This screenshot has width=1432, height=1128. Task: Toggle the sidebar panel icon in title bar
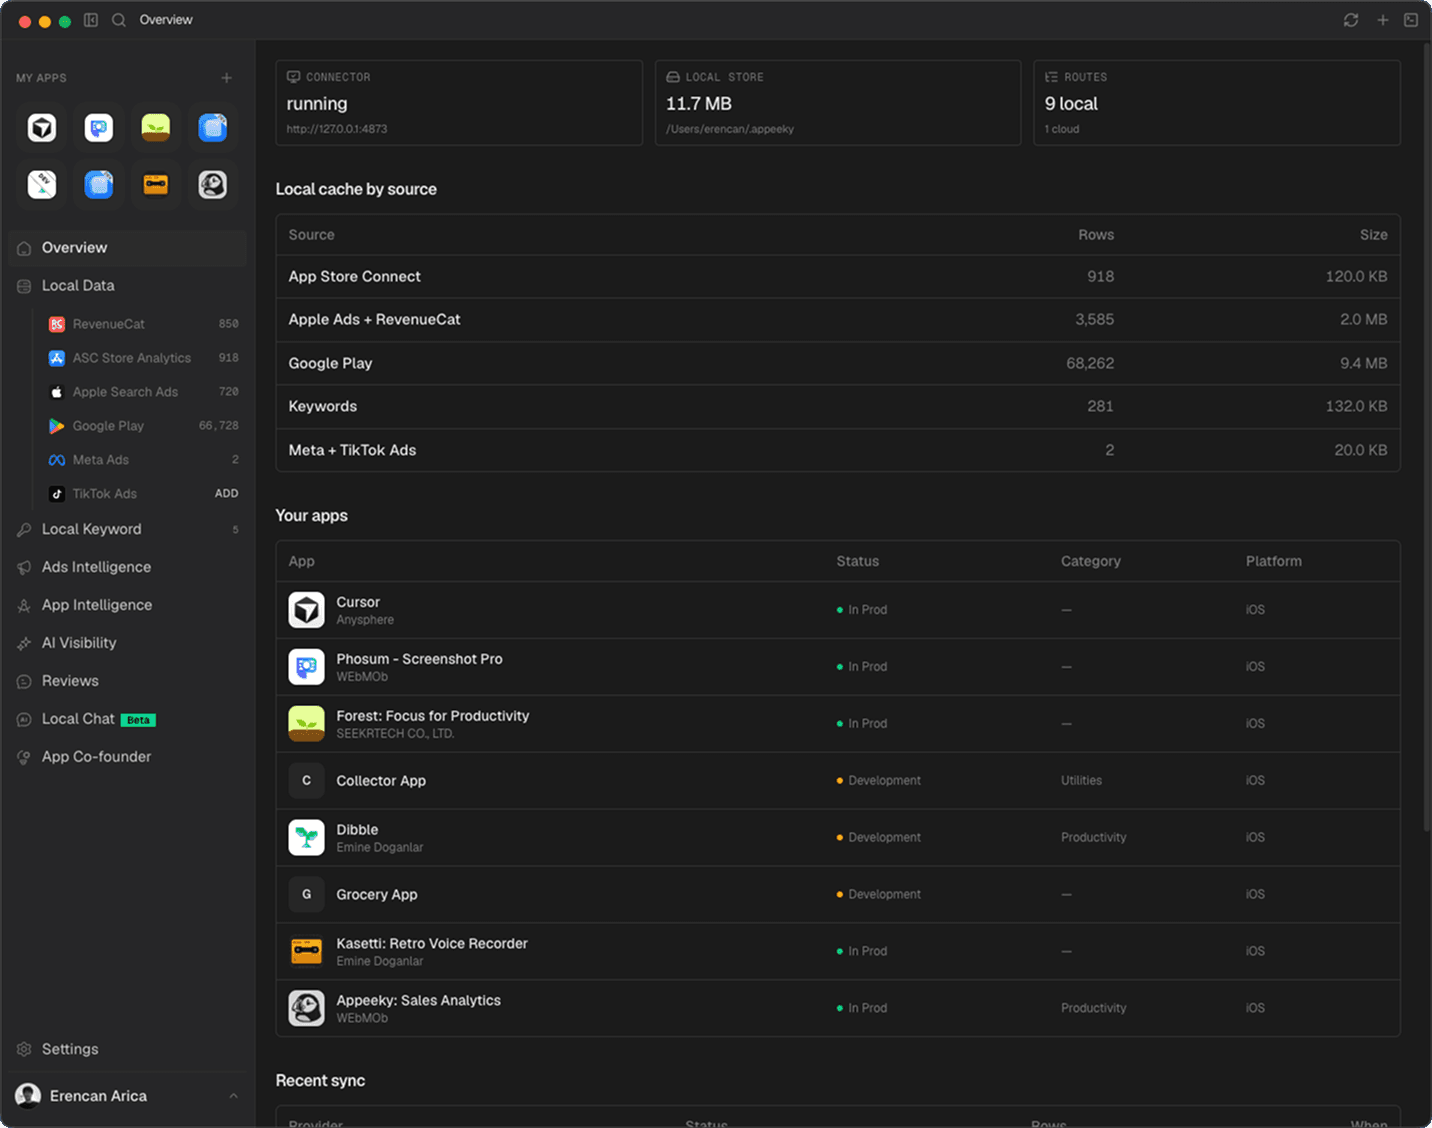click(91, 20)
